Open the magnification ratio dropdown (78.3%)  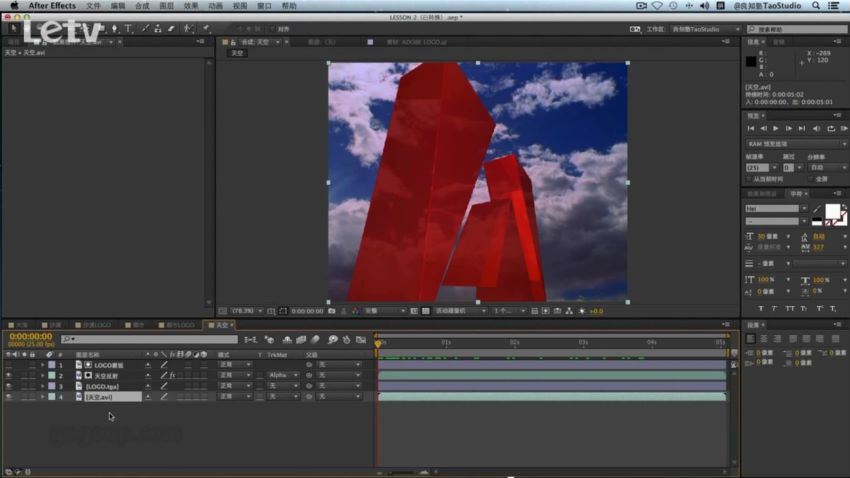(246, 311)
